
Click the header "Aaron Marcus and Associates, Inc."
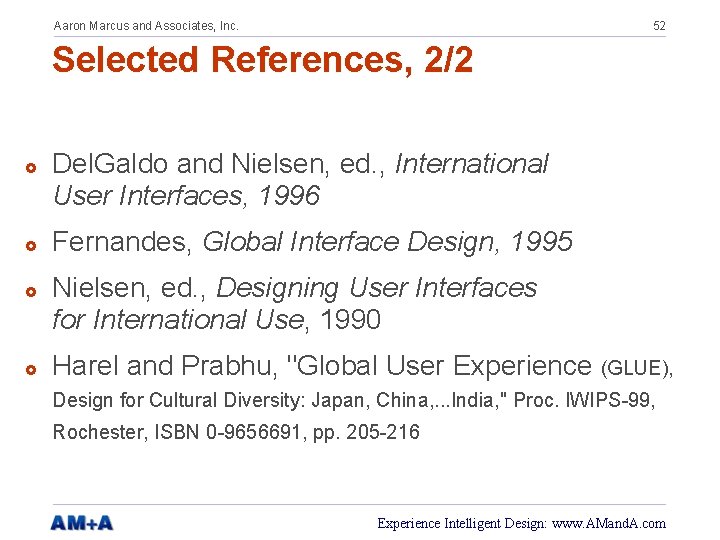146,26
